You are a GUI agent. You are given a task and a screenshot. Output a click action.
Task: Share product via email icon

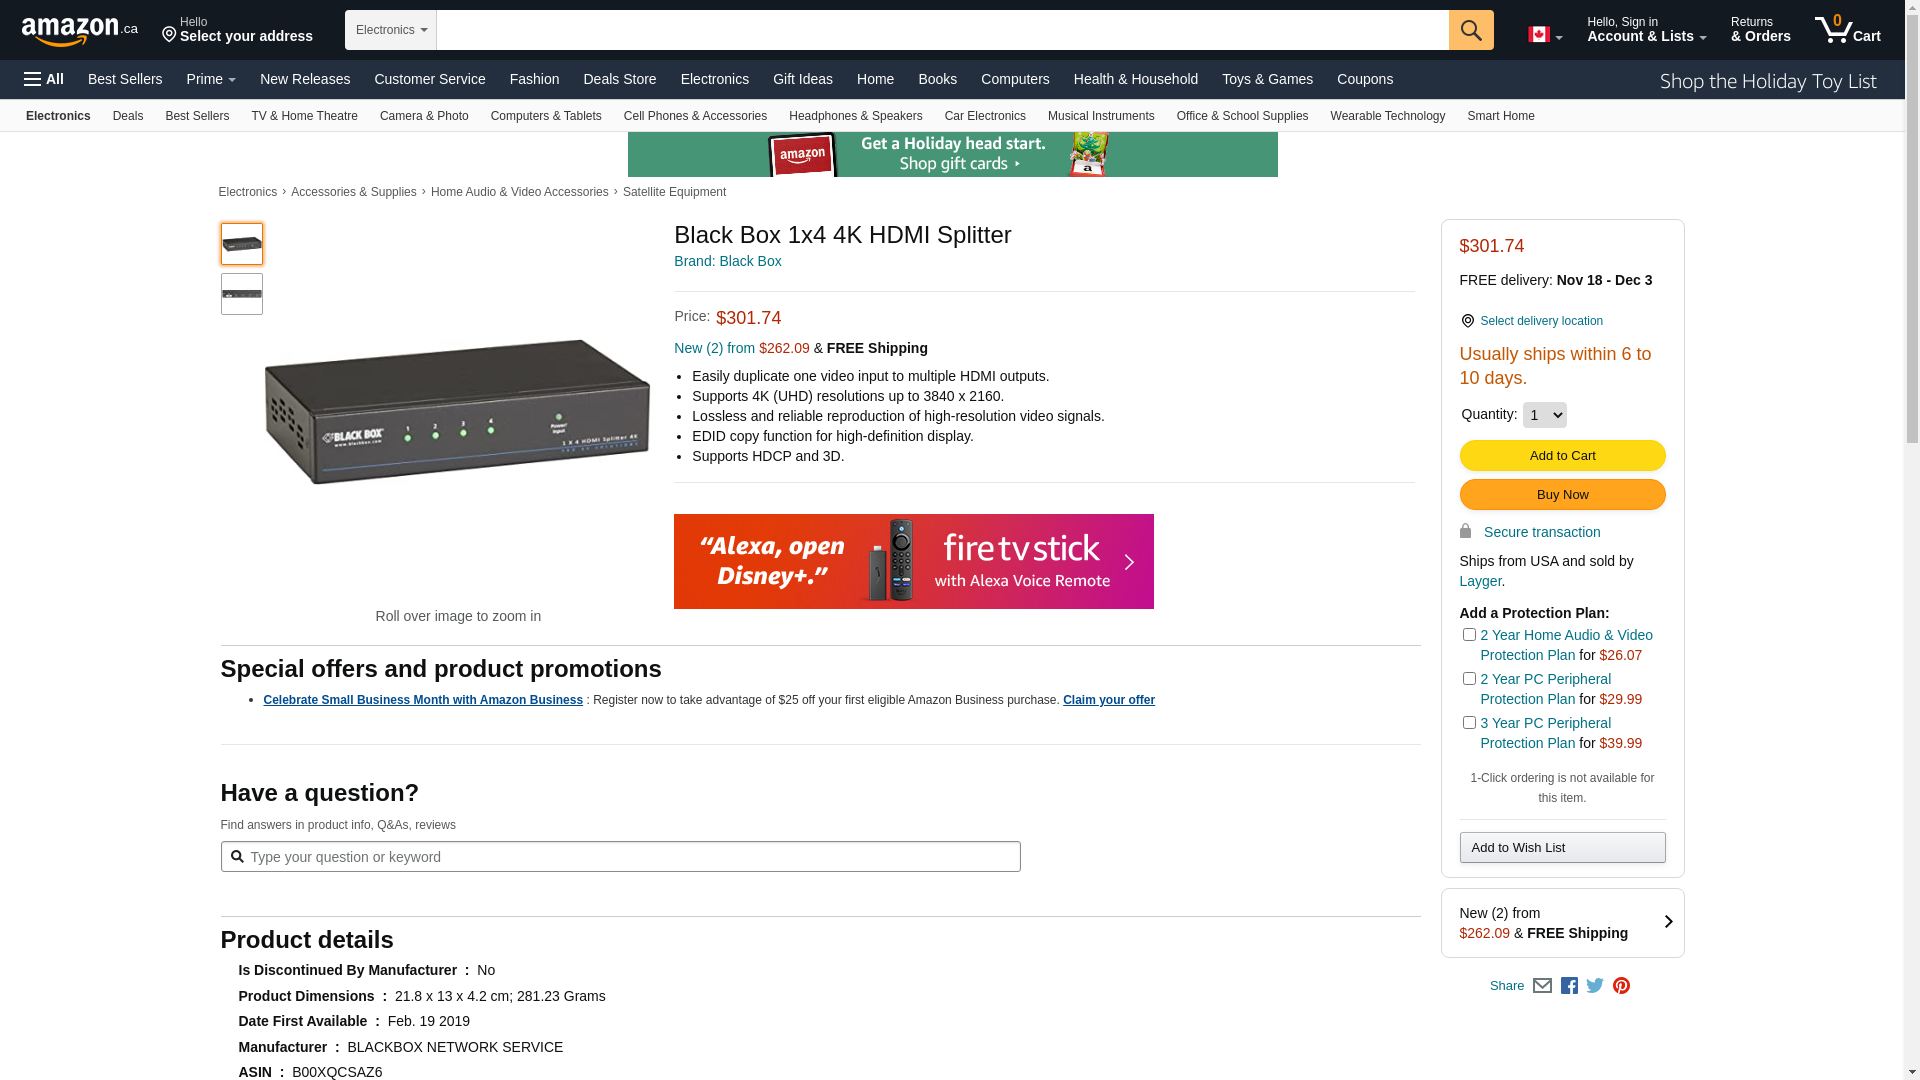click(x=1542, y=986)
